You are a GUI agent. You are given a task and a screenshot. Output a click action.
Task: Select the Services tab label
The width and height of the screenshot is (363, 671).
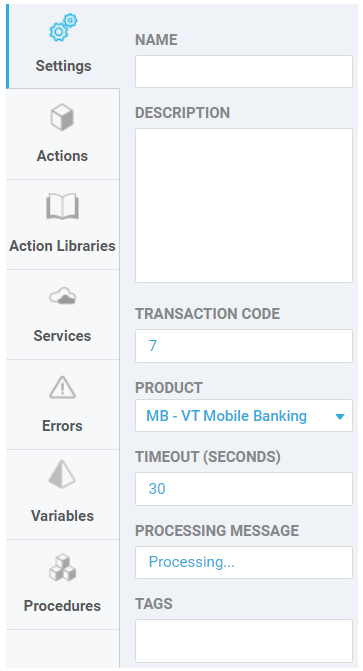coord(62,336)
